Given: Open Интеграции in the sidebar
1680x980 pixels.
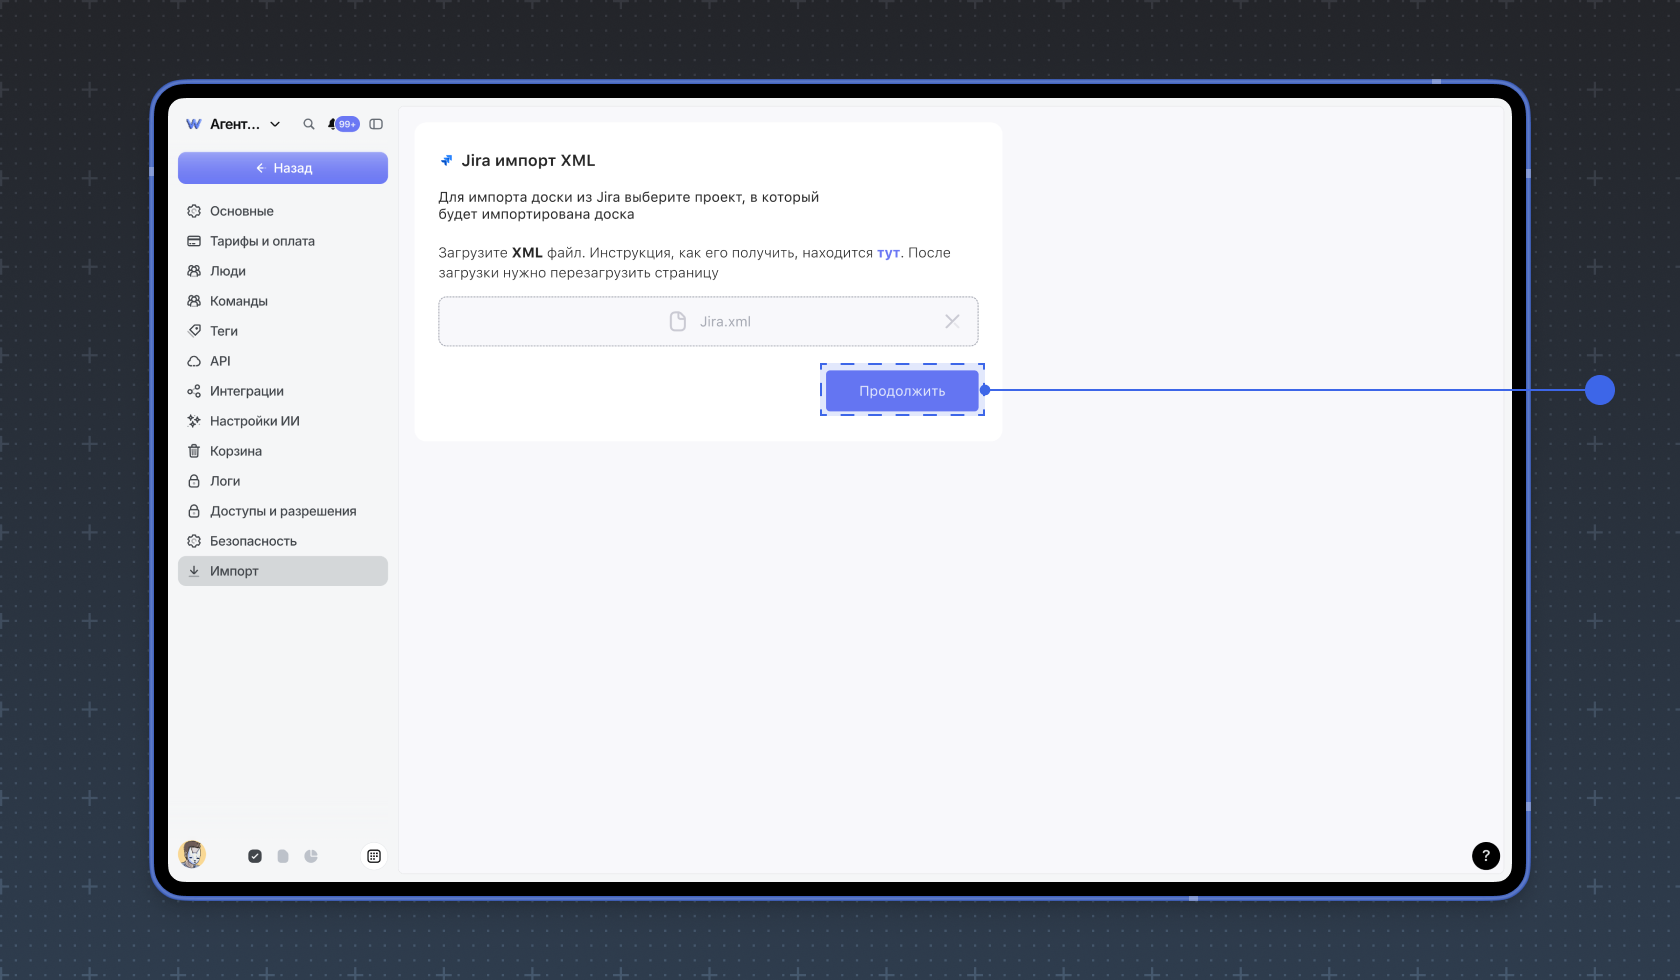Looking at the screenshot, I should [x=283, y=391].
